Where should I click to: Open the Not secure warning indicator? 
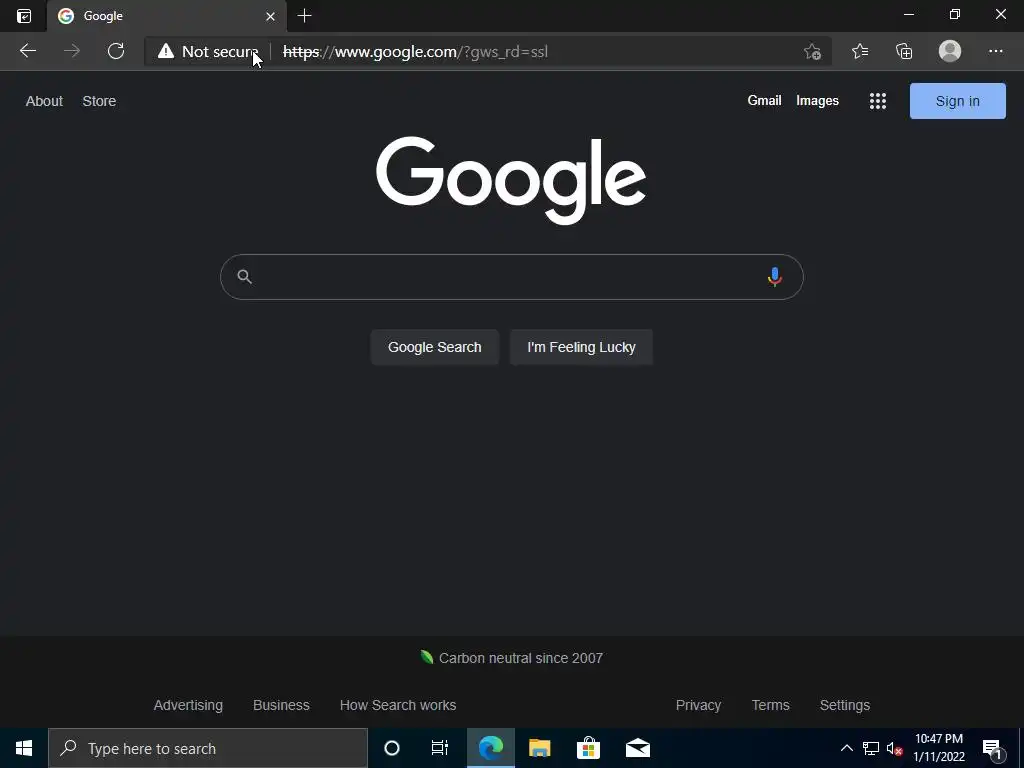click(208, 52)
